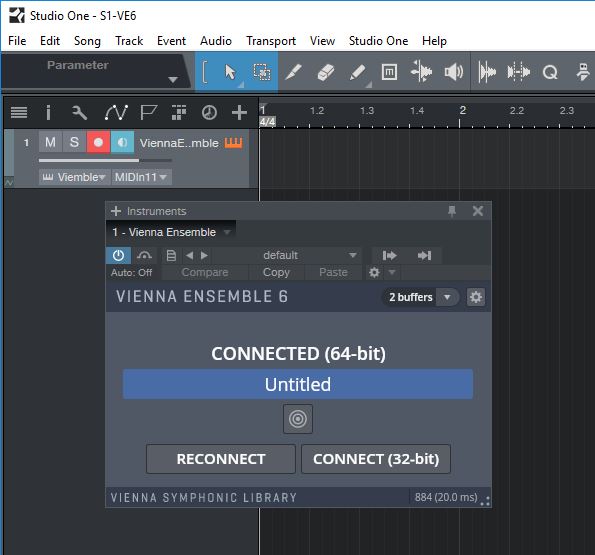Open the Track menu

click(129, 41)
